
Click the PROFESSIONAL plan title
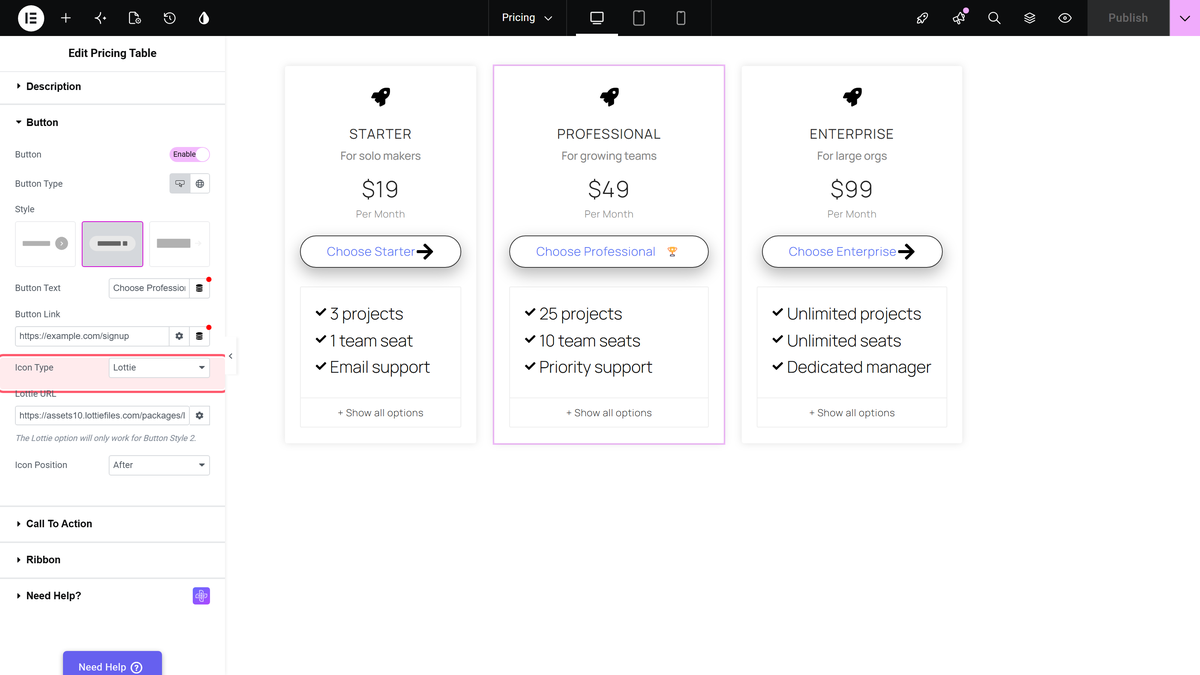point(609,134)
